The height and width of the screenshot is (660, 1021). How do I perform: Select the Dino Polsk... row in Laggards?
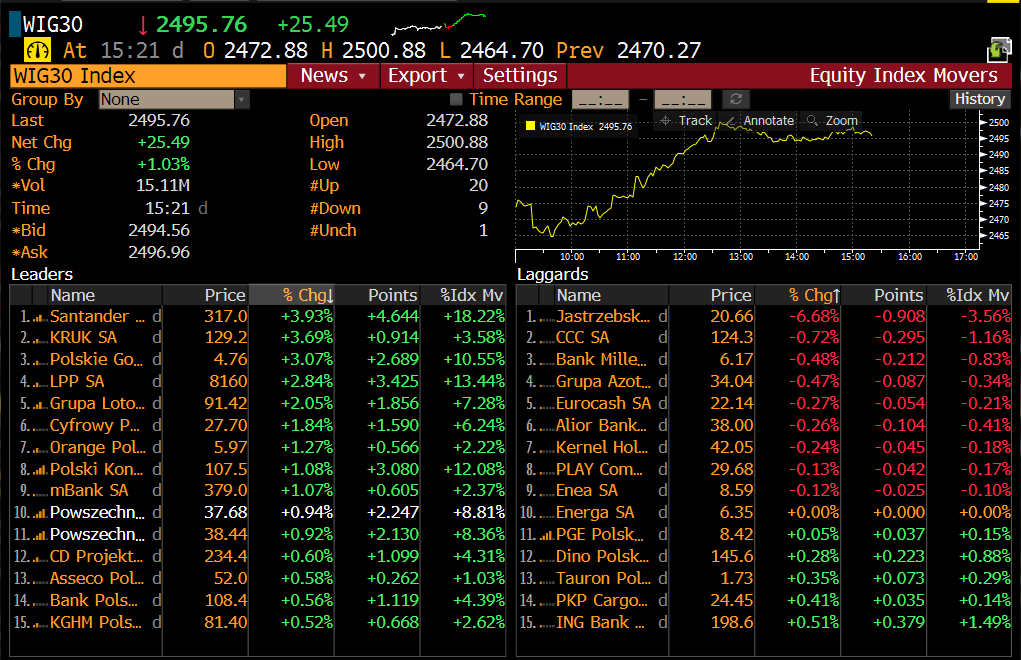pos(764,557)
